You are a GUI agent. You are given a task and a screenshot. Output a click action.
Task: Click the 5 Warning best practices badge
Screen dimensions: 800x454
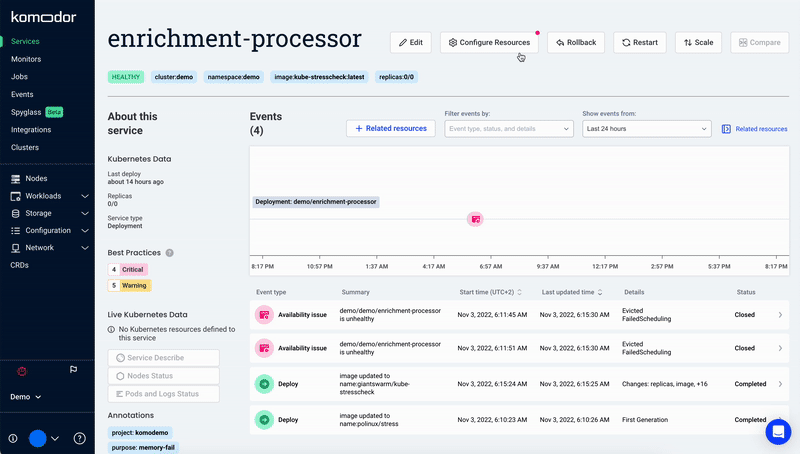[x=130, y=286]
